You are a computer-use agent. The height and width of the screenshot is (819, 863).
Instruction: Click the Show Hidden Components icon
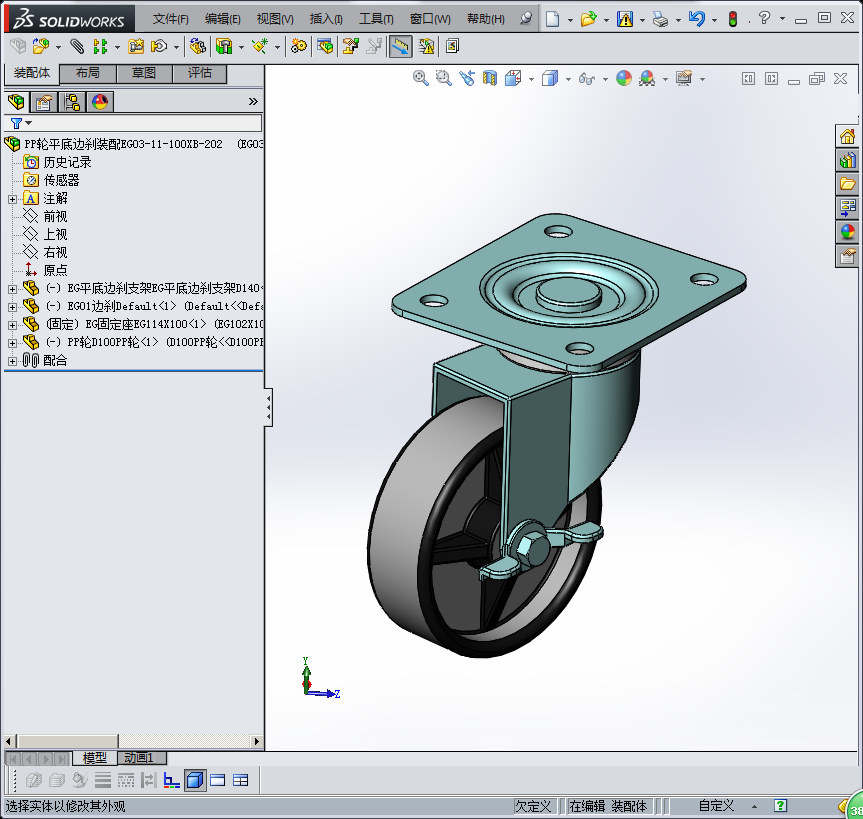click(197, 46)
